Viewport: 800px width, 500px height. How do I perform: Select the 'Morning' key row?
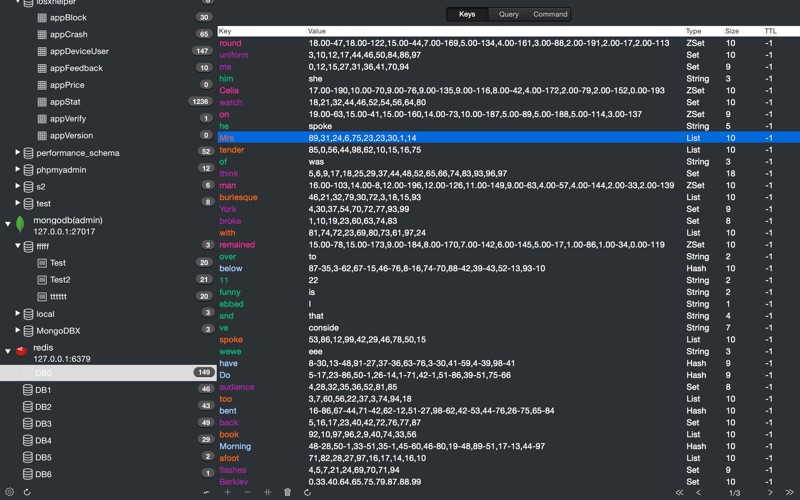509,446
